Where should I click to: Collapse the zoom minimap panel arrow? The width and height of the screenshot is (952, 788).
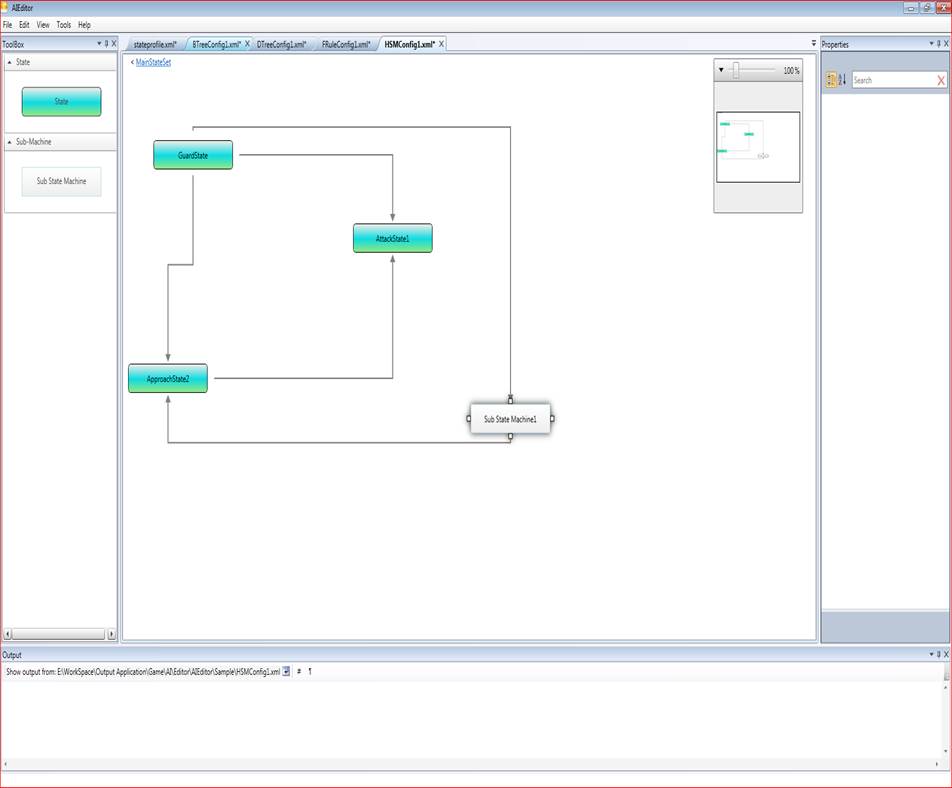click(721, 71)
